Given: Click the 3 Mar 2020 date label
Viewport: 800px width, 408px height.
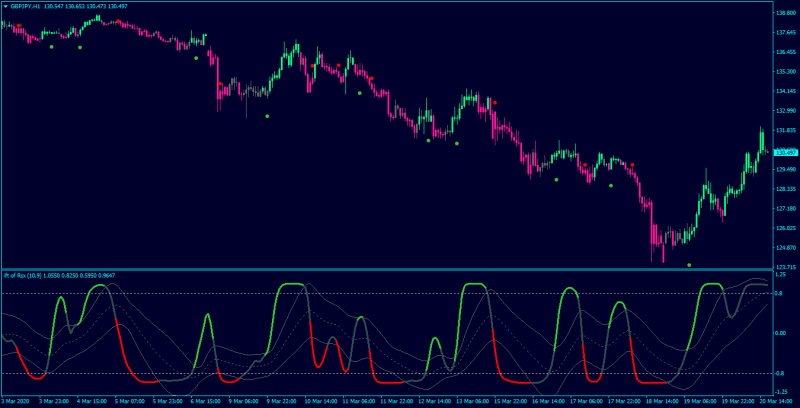Looking at the screenshot, I should point(15,402).
